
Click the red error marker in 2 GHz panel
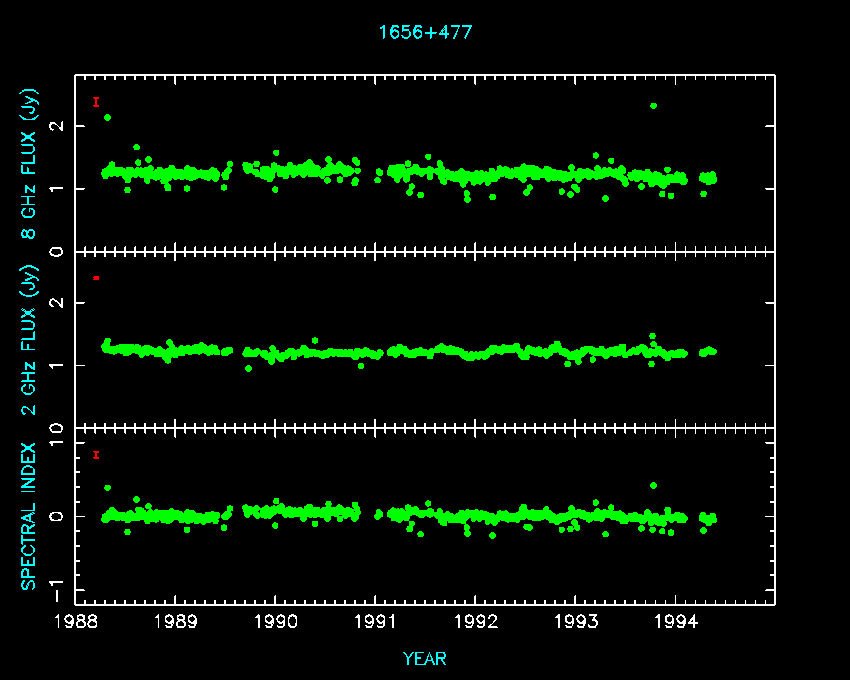click(96, 277)
